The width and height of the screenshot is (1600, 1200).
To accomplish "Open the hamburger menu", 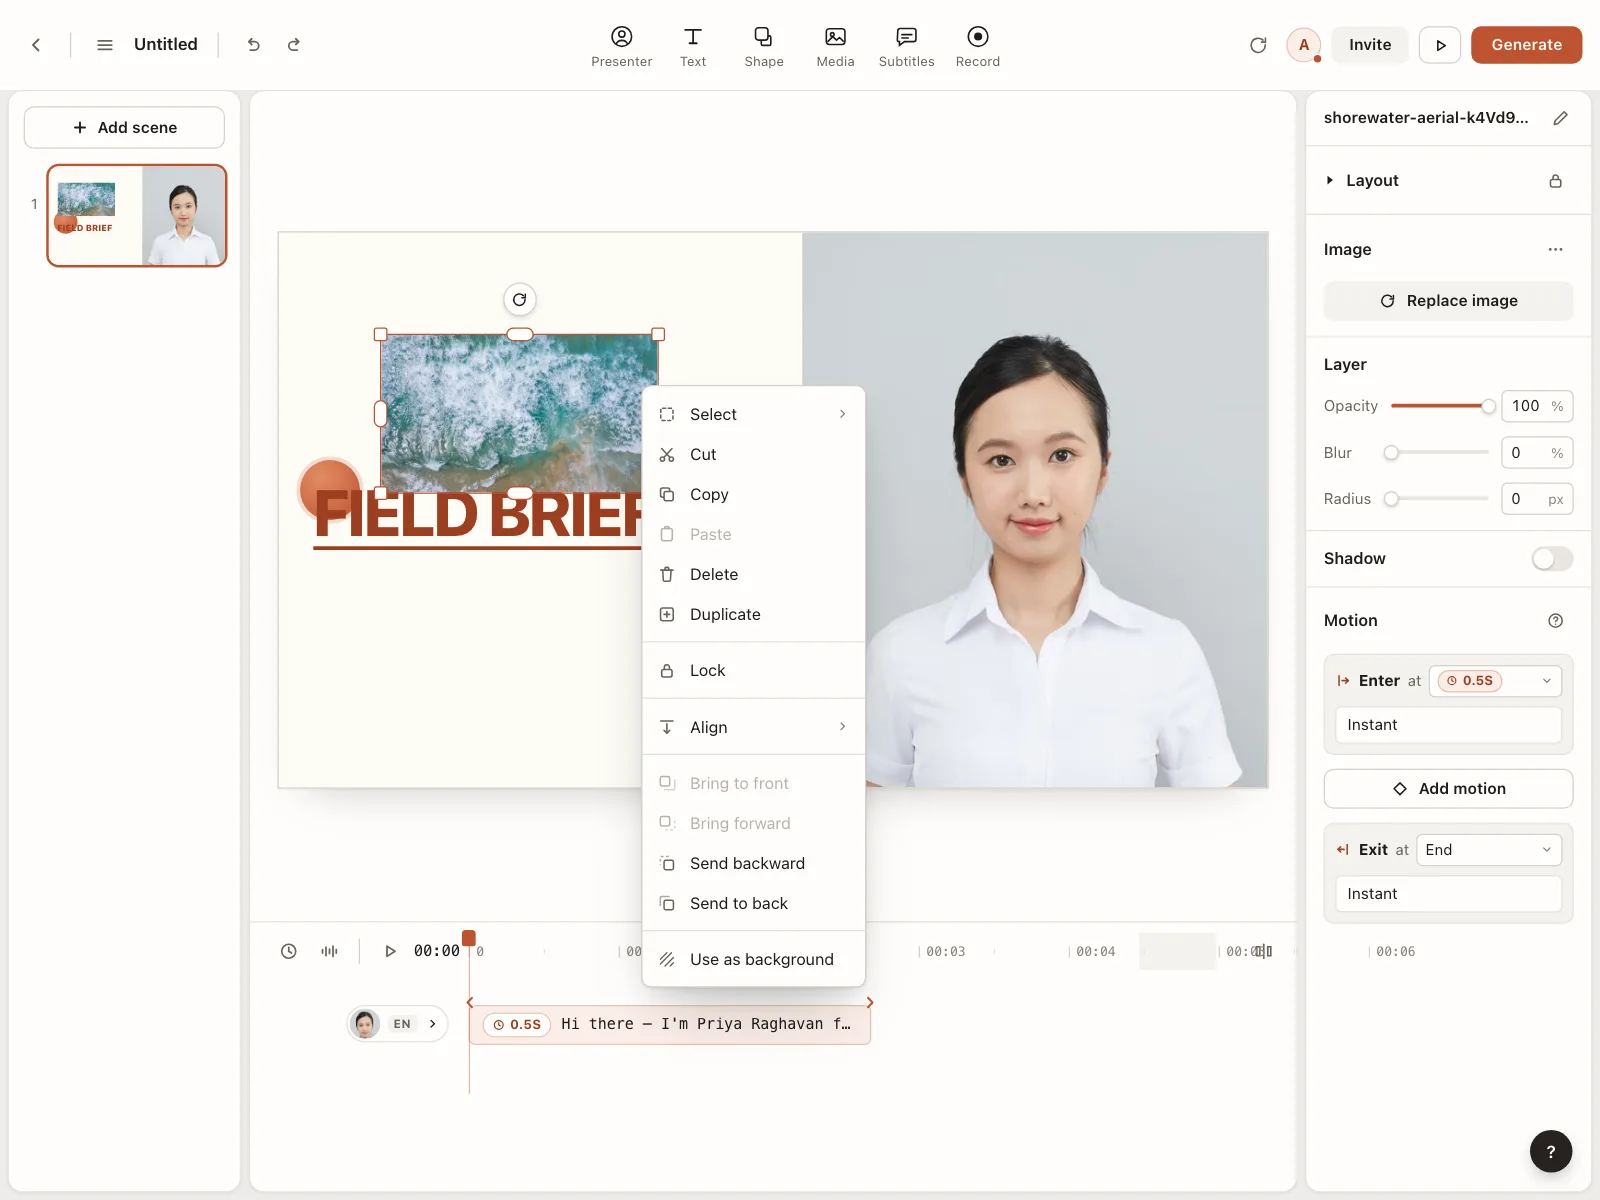I will click(104, 45).
